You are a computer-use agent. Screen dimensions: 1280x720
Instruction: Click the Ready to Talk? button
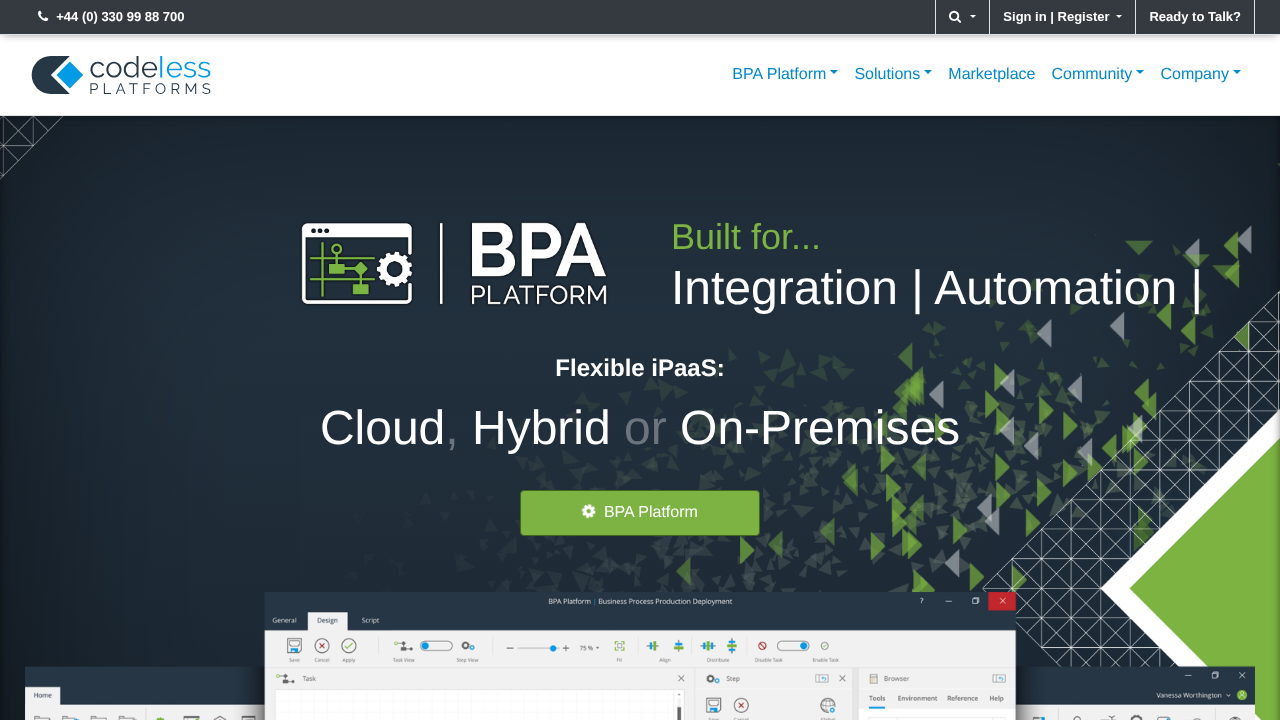[1194, 17]
